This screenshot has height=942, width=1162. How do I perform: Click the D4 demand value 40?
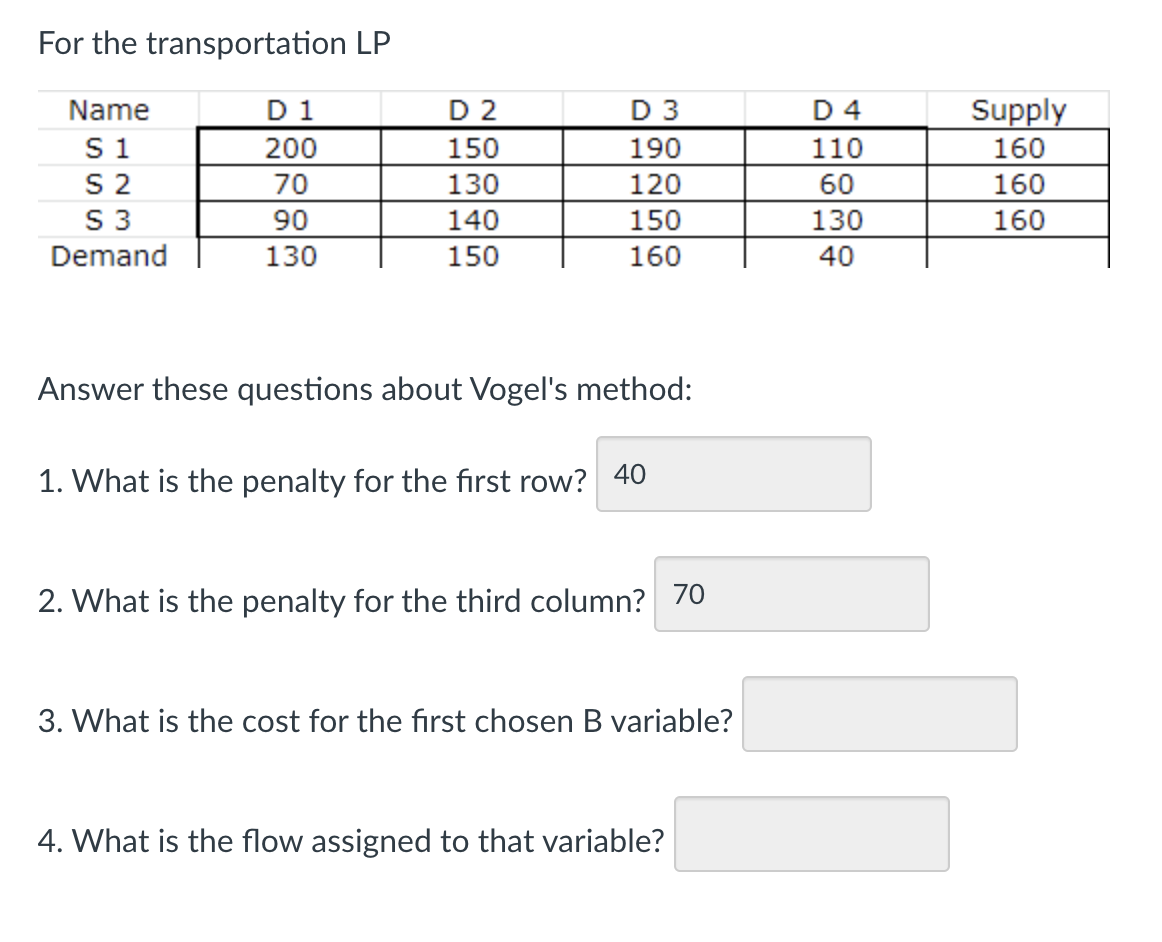tap(837, 256)
